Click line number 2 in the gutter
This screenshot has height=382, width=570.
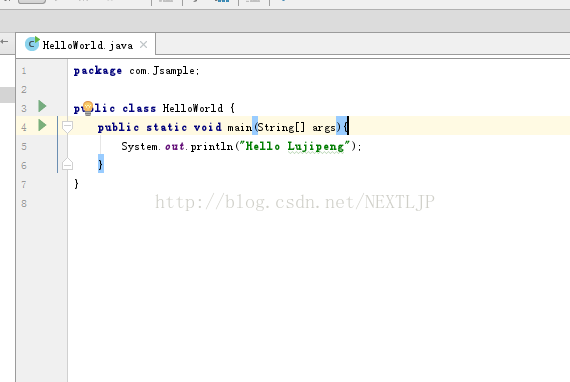(x=24, y=89)
